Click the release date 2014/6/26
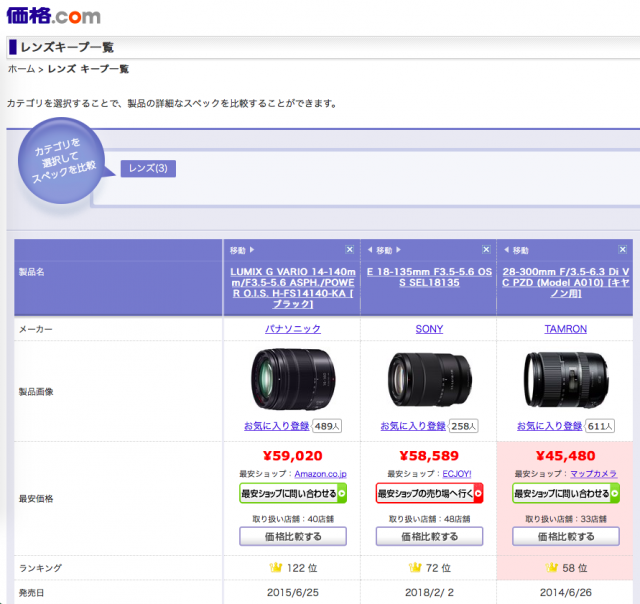This screenshot has width=640, height=604. click(566, 592)
